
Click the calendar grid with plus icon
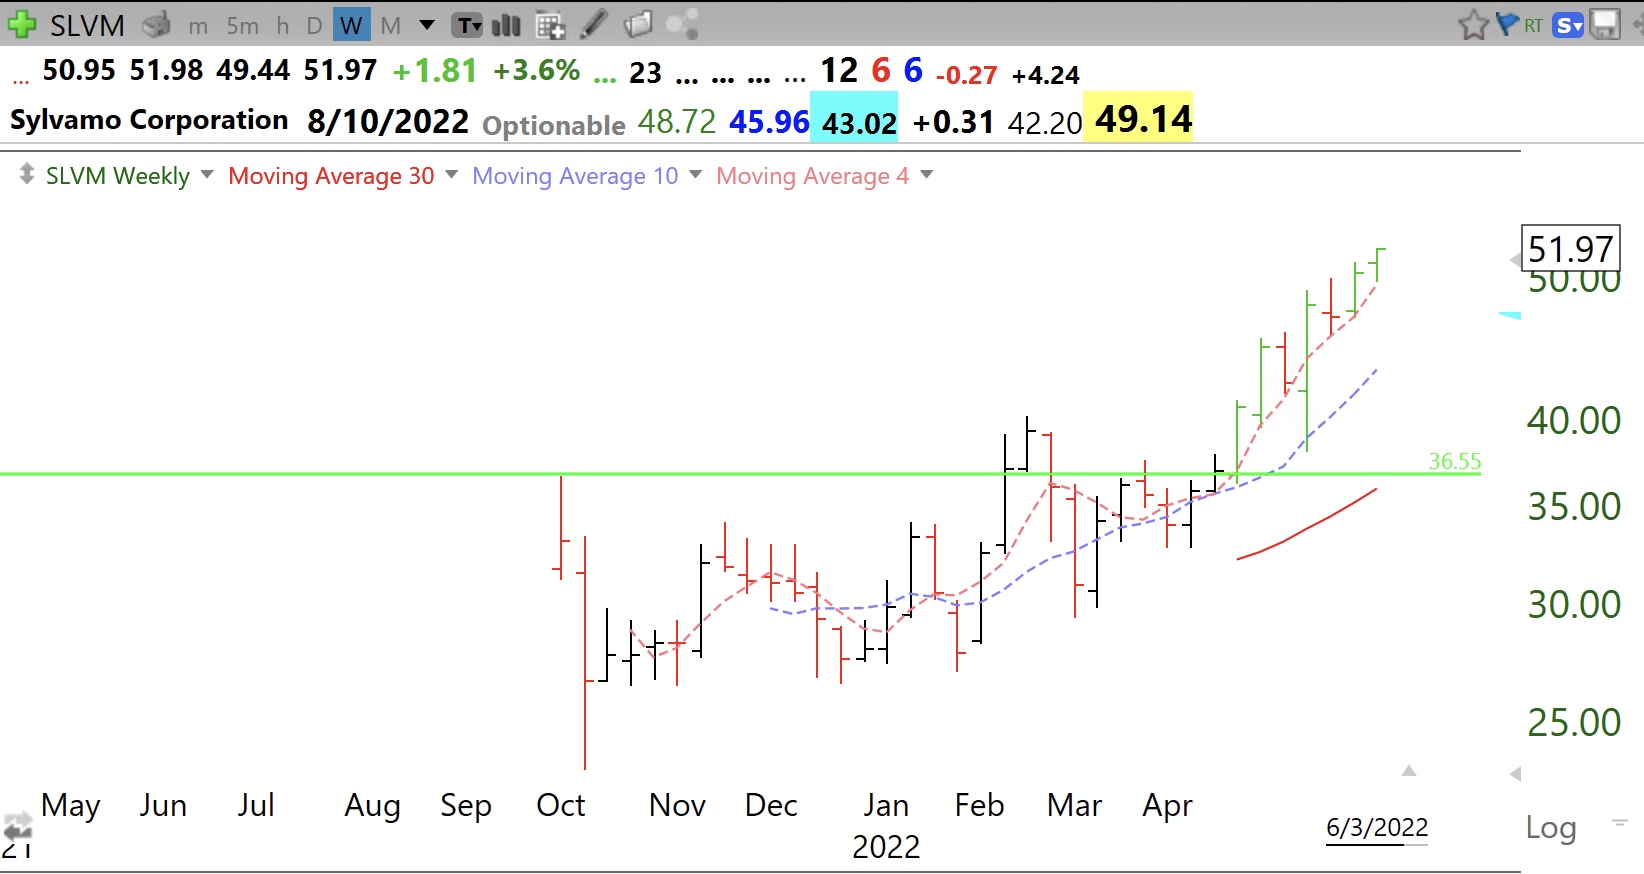[x=550, y=25]
